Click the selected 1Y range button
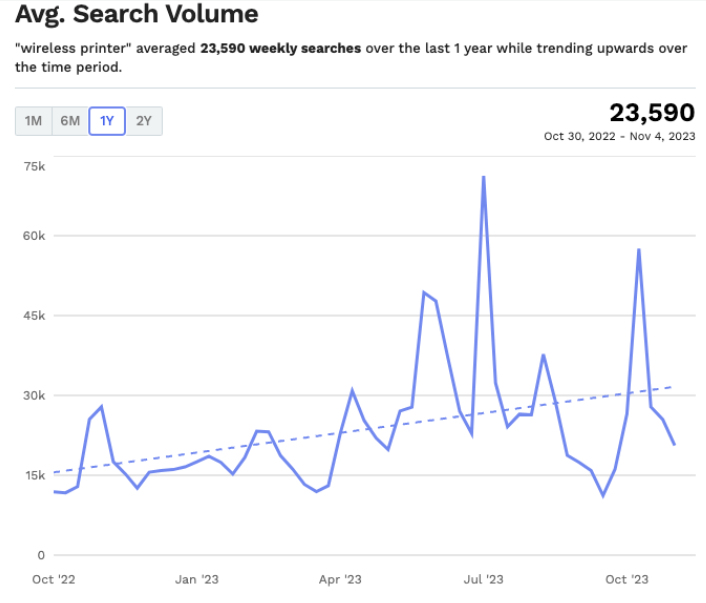Screen dimensions: 706x603 (x=107, y=121)
